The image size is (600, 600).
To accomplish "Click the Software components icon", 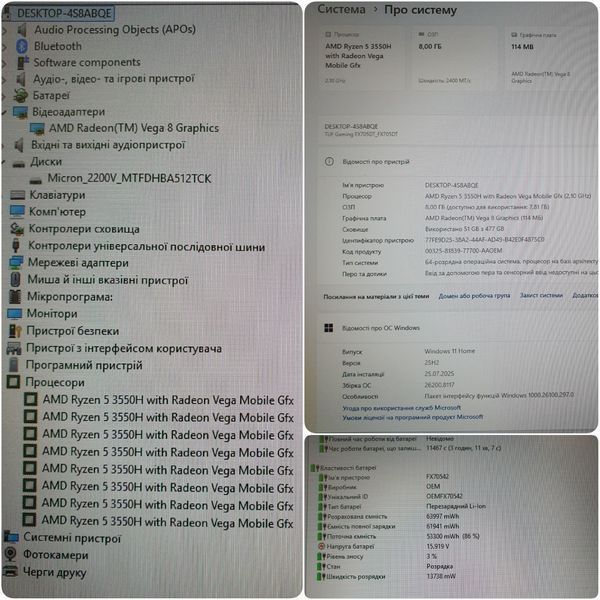I will tap(22, 62).
